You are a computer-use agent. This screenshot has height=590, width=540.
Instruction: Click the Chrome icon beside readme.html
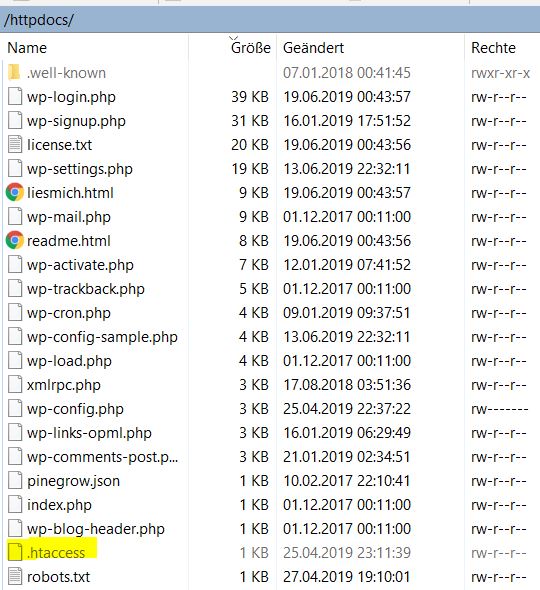pyautogui.click(x=15, y=240)
